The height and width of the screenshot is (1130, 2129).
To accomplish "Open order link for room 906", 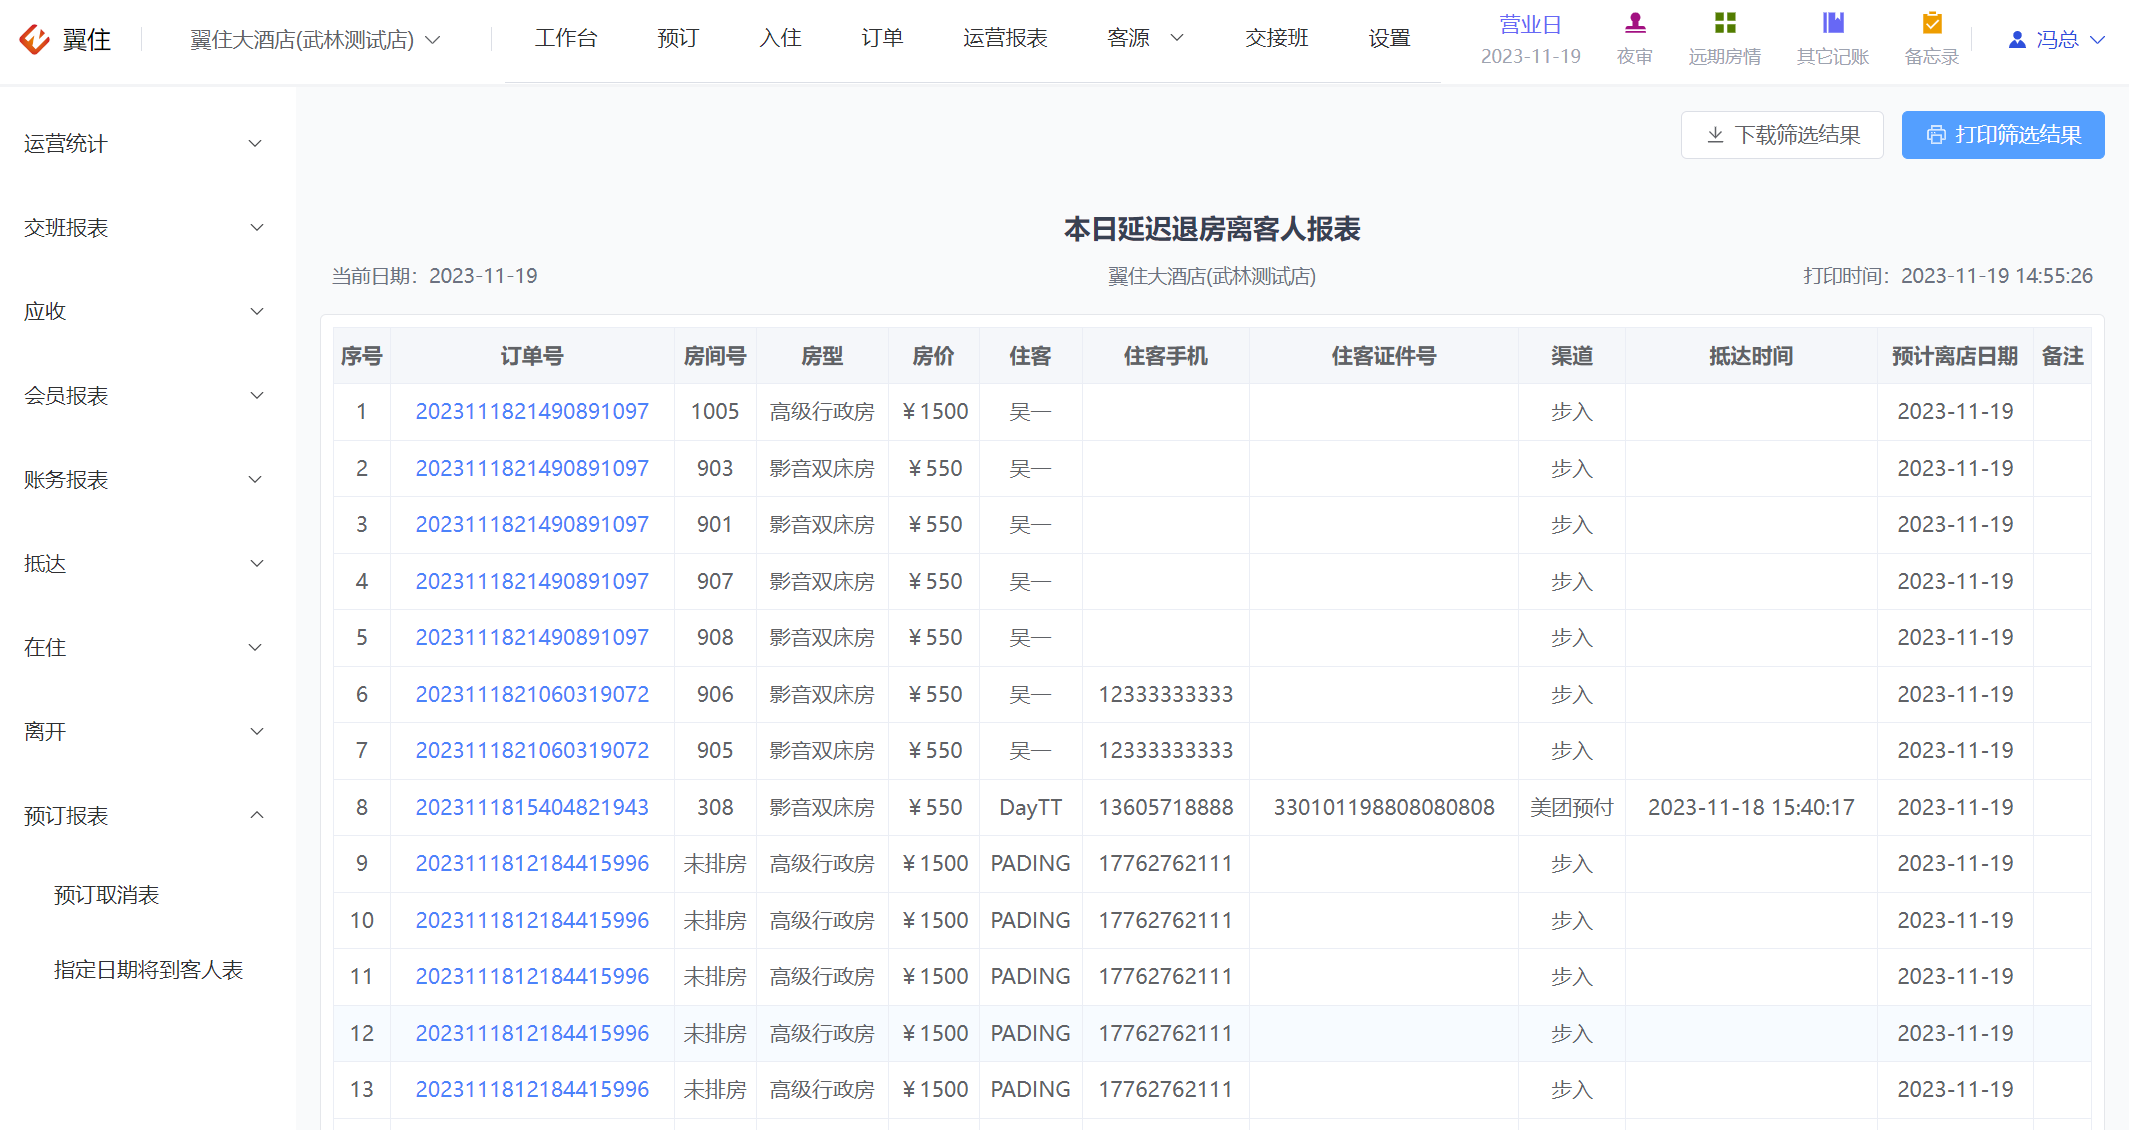I will 532,694.
